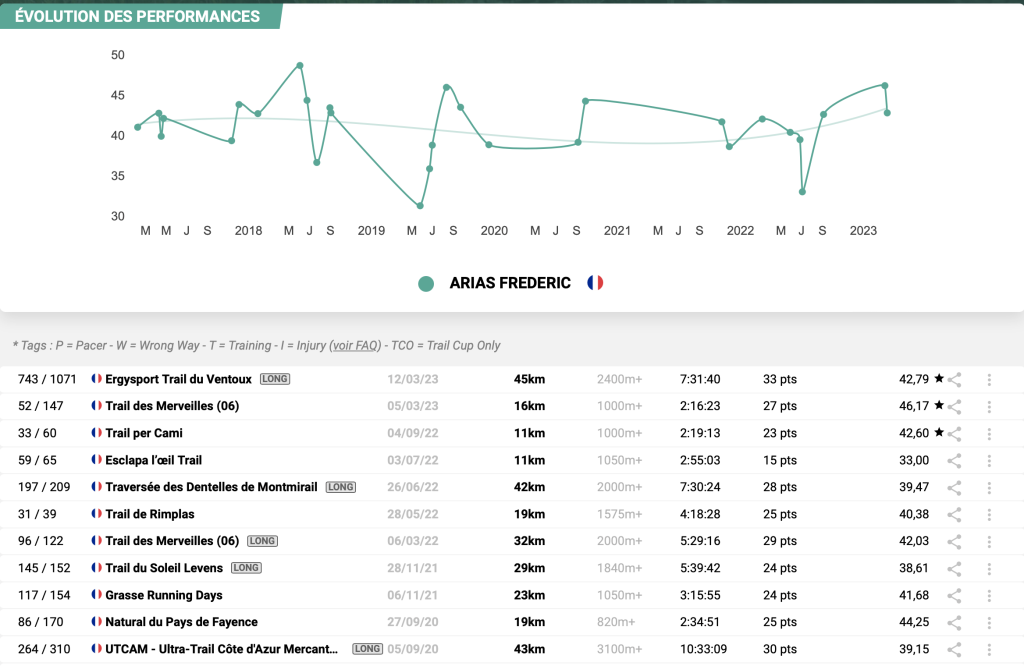The width and height of the screenshot is (1024, 666).
Task: Click the star beside score 42,79
Action: click(x=938, y=380)
